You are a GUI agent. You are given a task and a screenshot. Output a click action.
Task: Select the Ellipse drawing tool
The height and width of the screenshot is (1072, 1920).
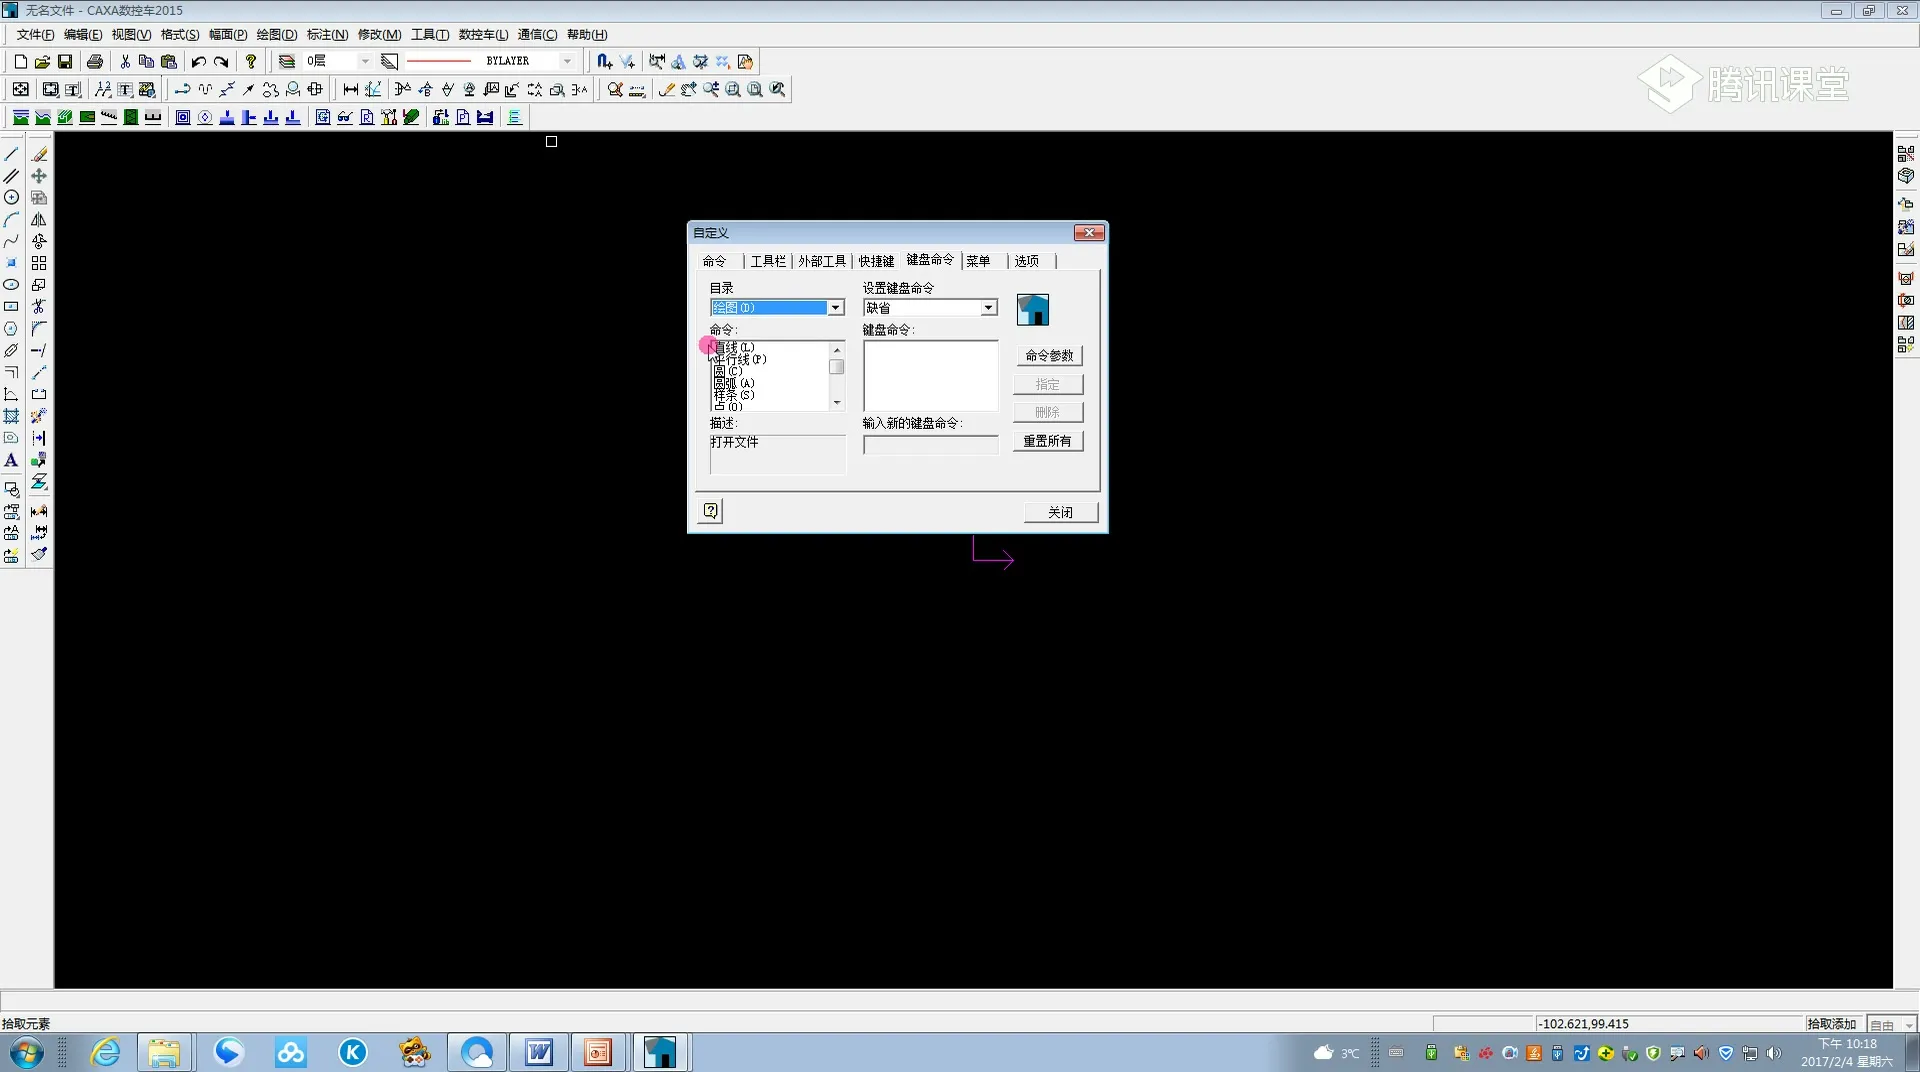[11, 285]
